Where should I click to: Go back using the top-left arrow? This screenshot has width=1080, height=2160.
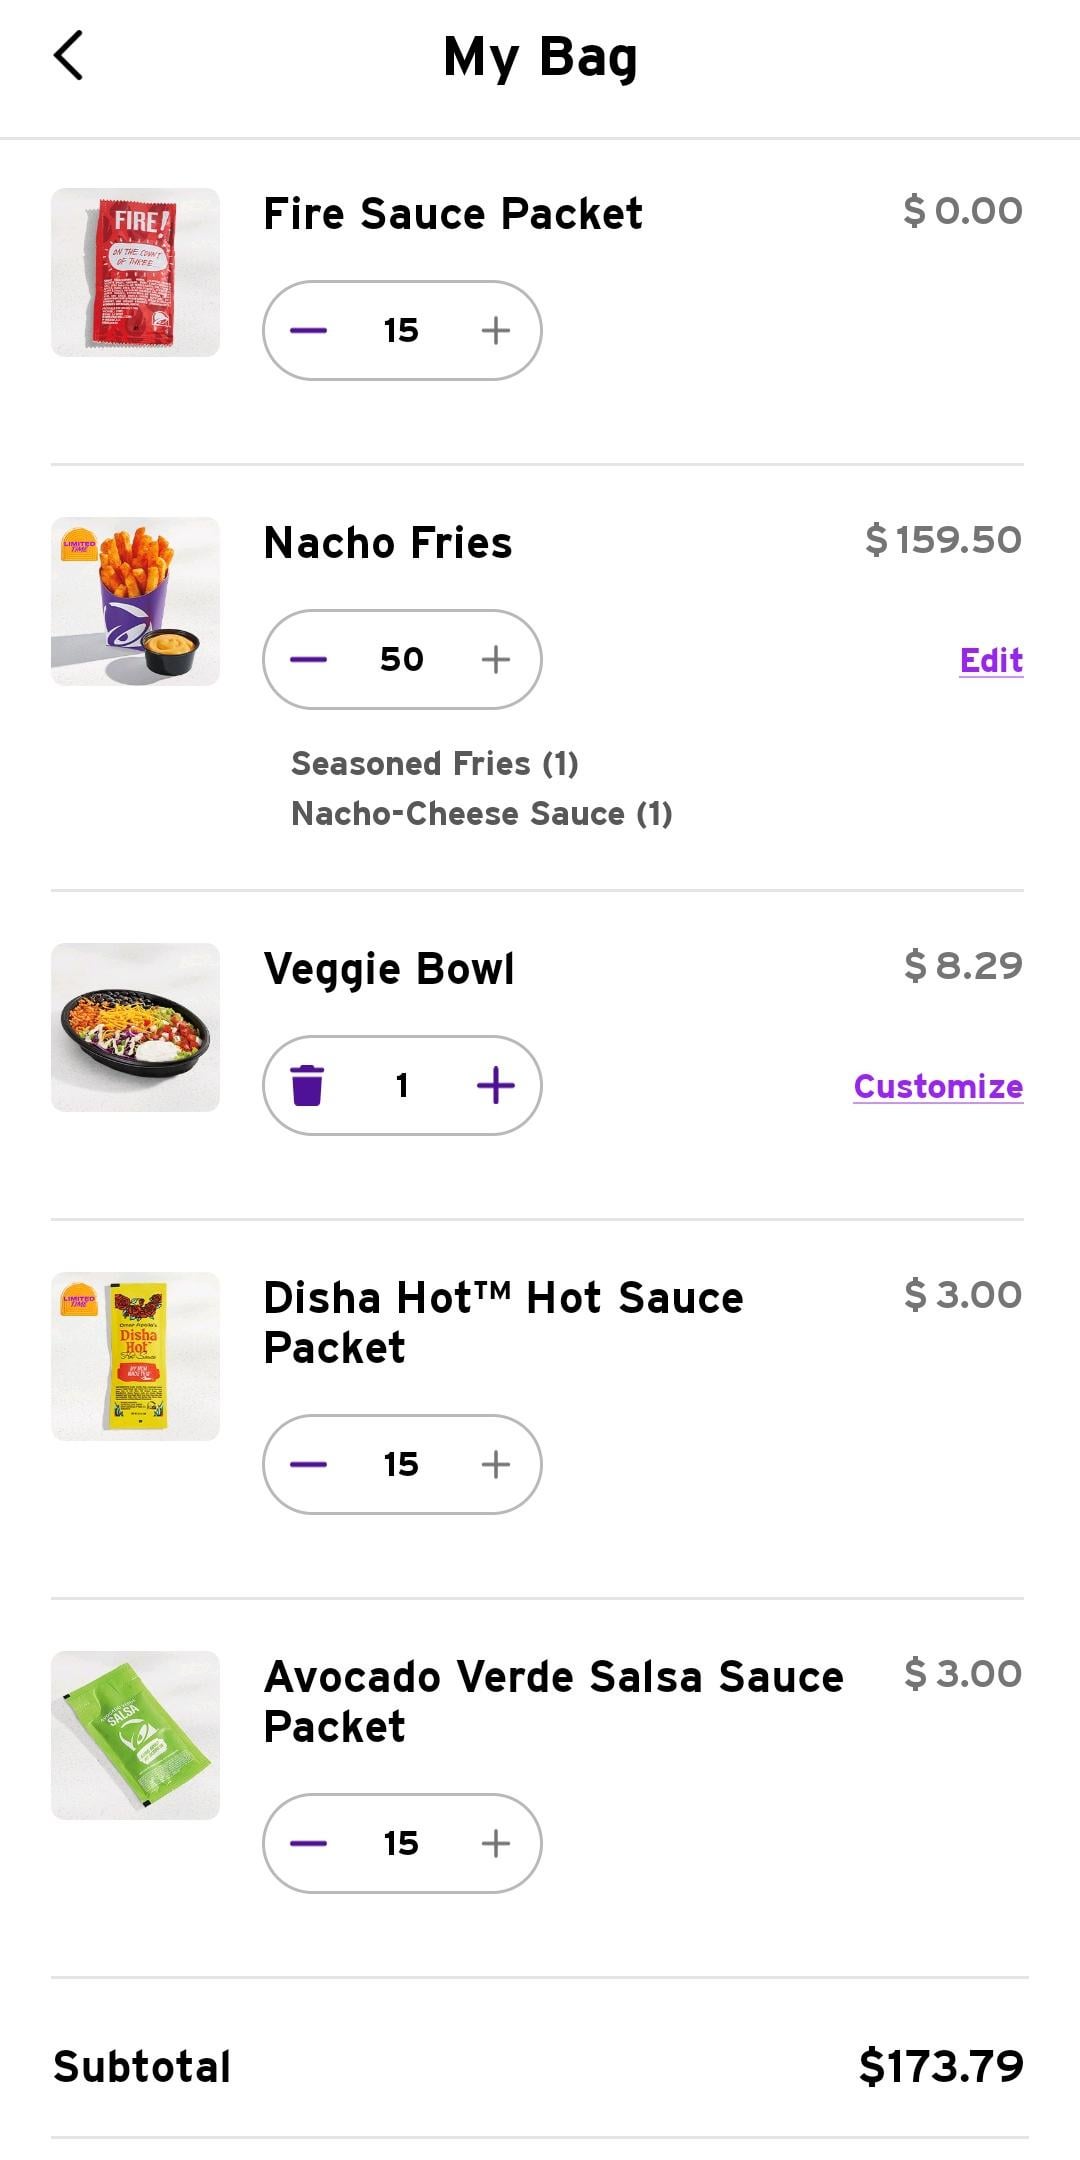68,56
